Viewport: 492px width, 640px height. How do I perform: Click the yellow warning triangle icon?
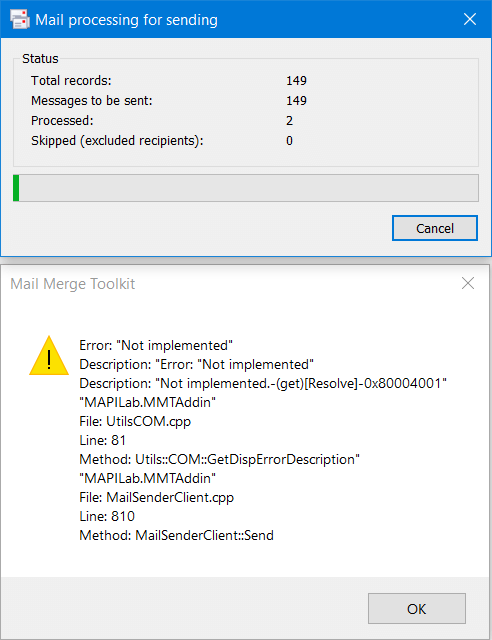point(49,356)
